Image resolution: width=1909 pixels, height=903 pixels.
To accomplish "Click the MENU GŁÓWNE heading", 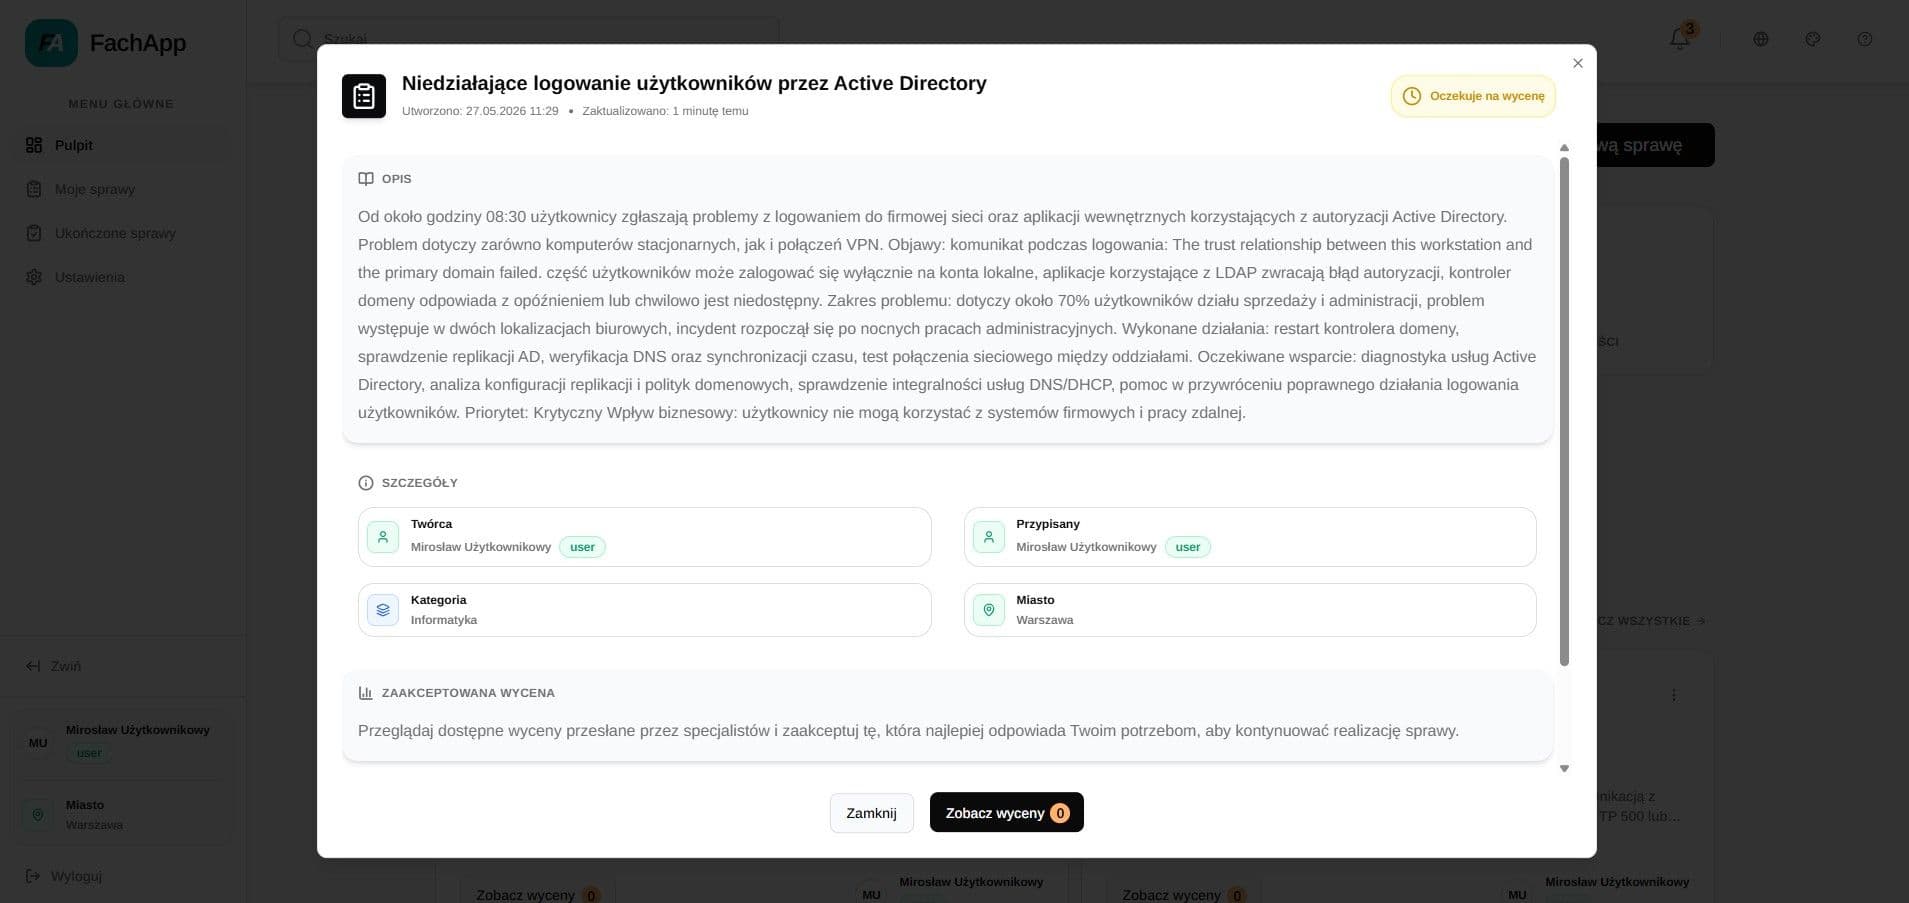I will click(121, 104).
